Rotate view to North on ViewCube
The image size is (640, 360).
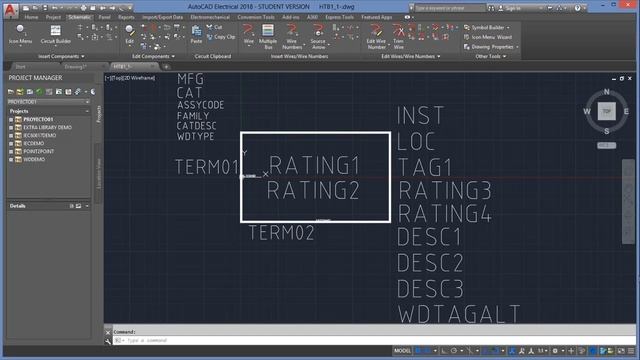[x=606, y=92]
